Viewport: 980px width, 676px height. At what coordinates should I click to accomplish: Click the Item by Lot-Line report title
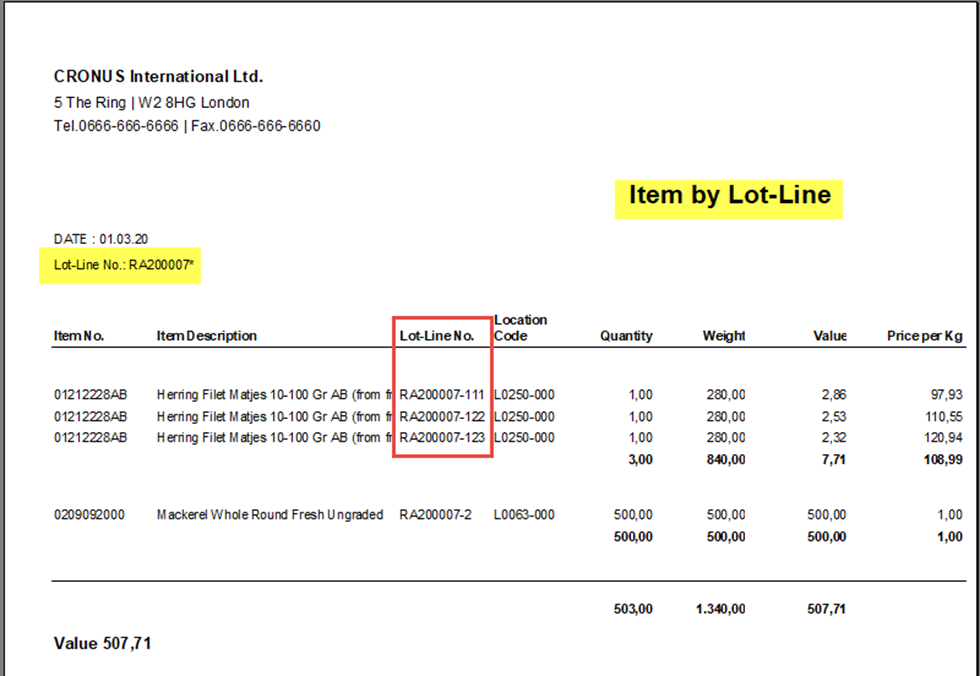pos(729,195)
